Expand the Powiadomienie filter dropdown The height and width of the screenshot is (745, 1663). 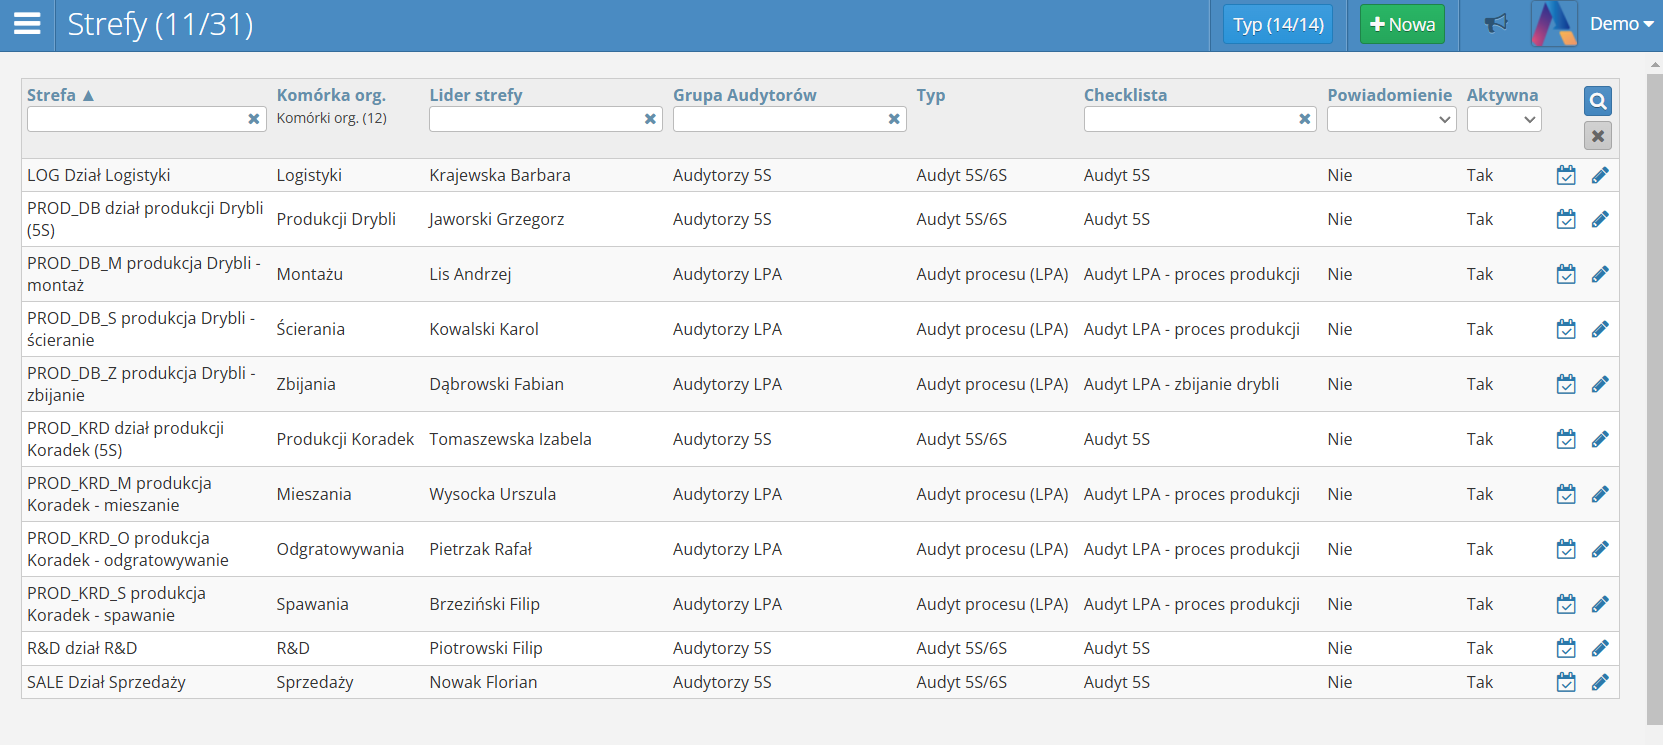tap(1391, 120)
